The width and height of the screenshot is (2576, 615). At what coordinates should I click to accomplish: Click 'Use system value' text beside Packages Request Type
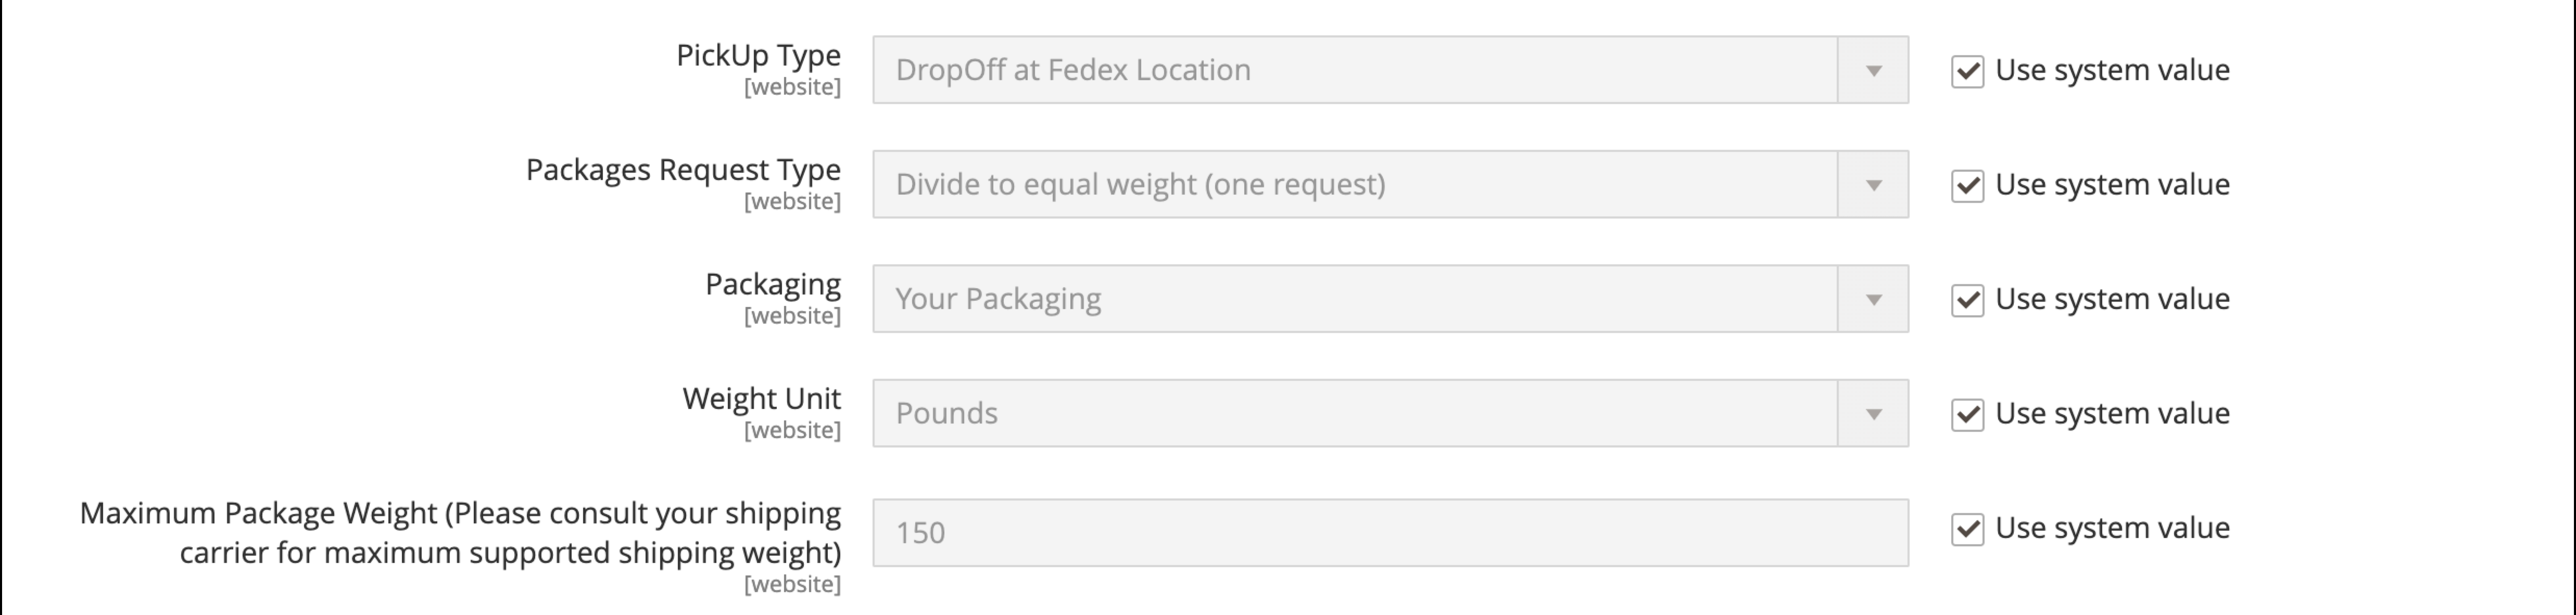click(2112, 185)
